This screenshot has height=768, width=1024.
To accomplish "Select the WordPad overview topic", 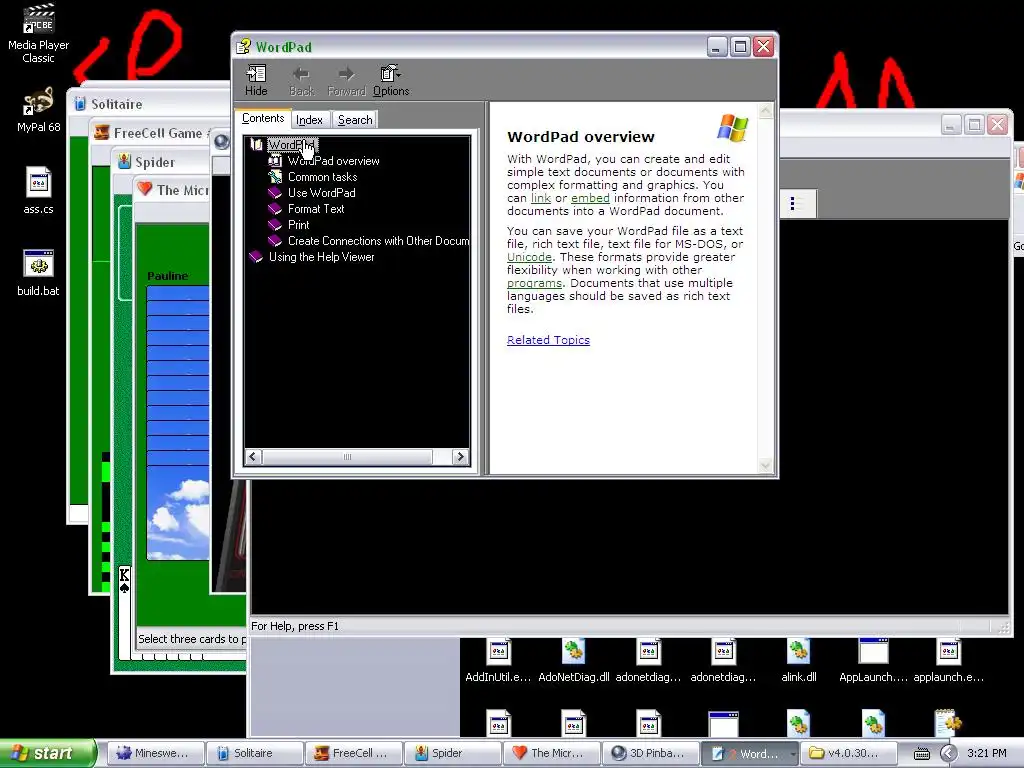I will (x=333, y=161).
